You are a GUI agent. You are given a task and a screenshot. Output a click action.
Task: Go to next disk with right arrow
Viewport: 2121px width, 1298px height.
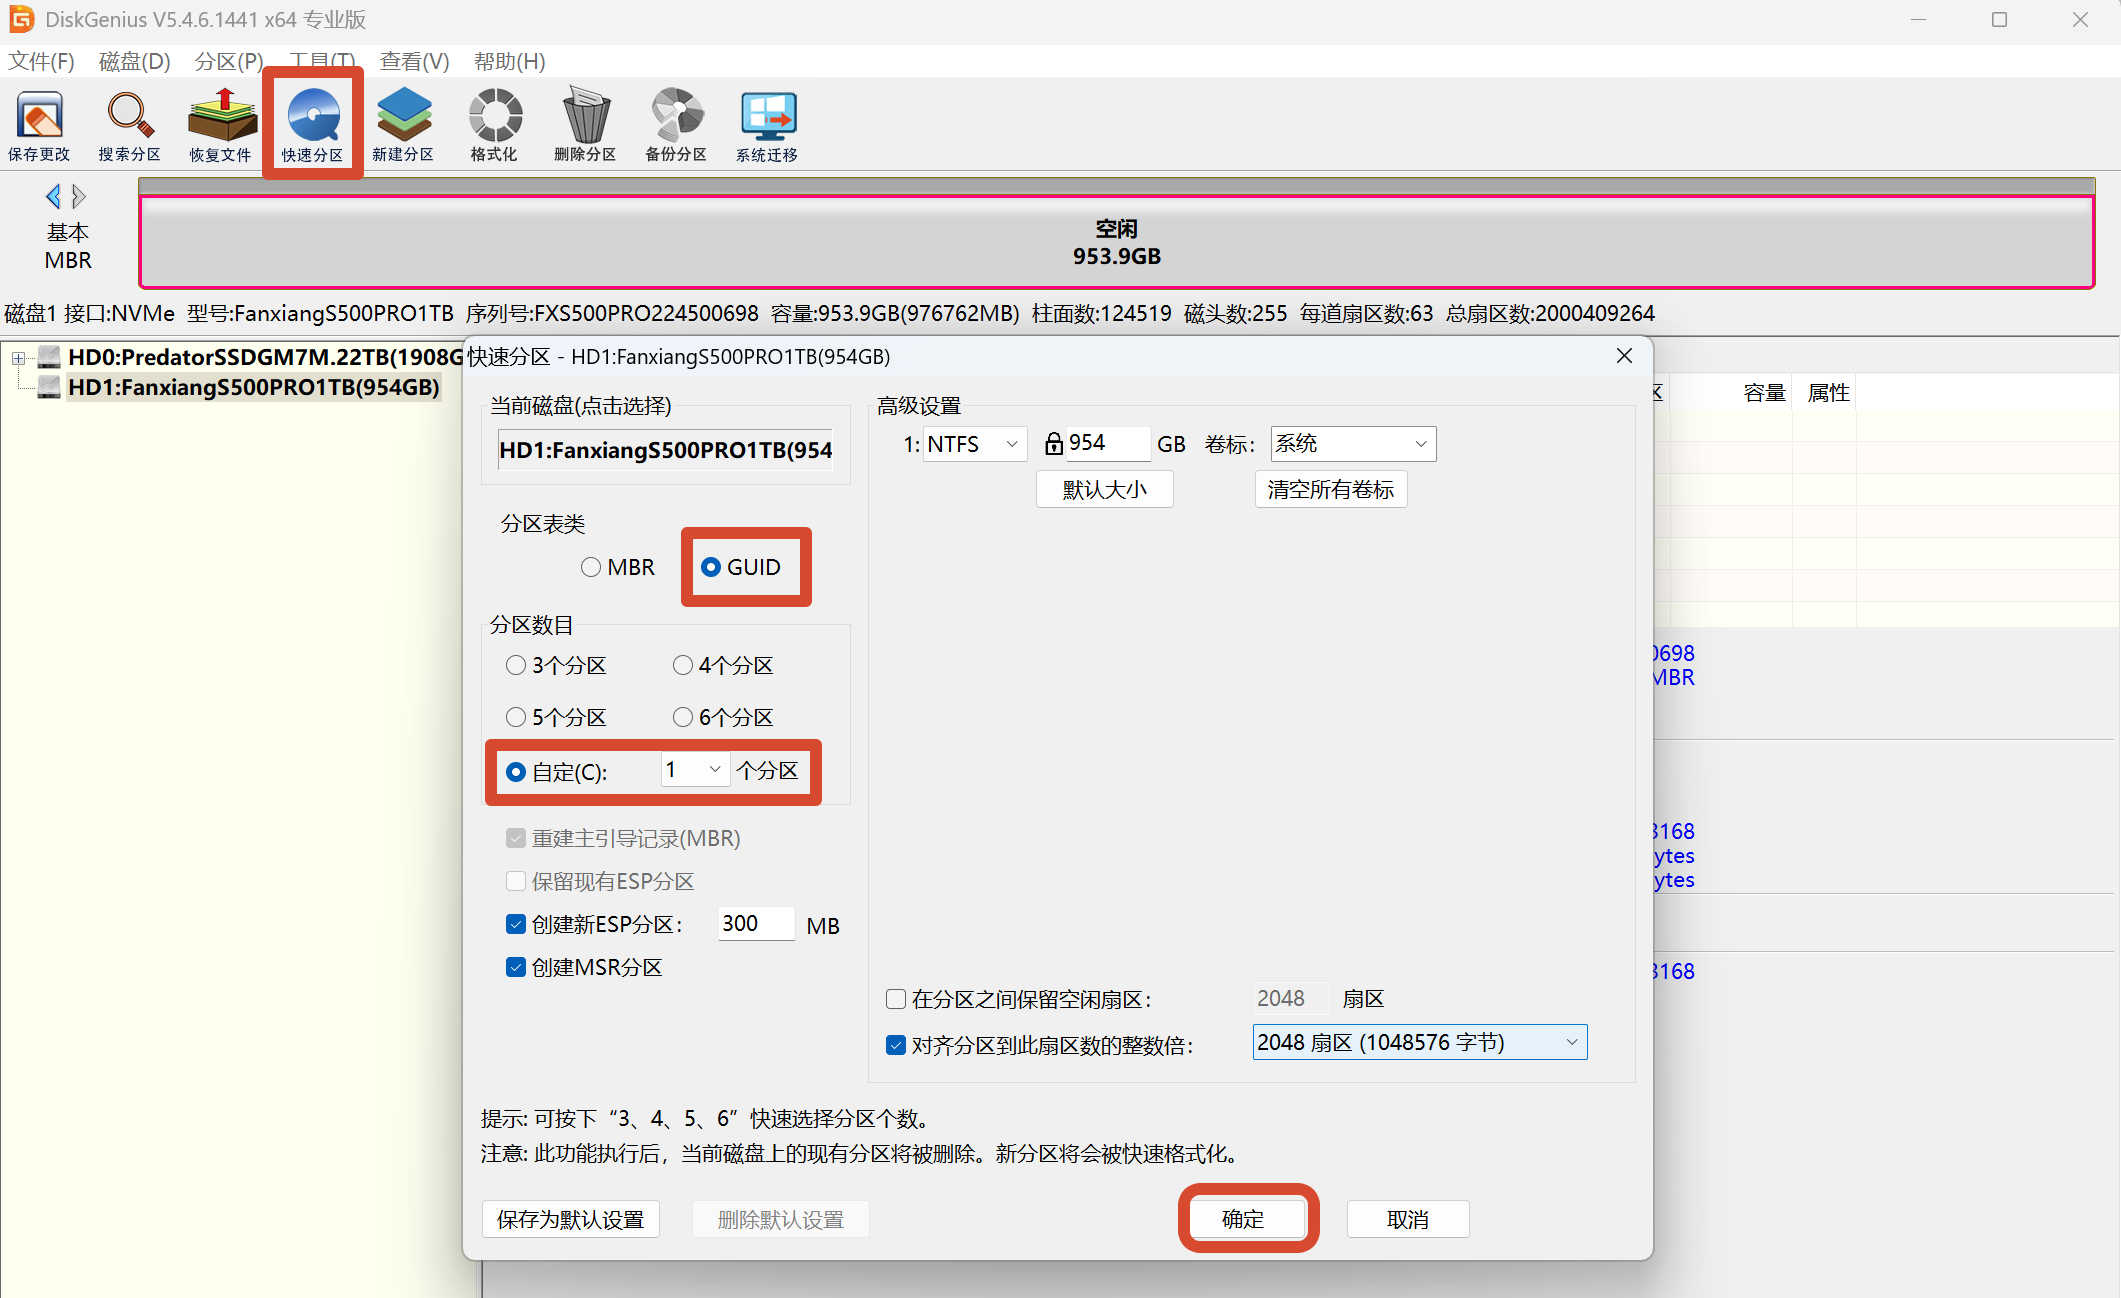click(x=79, y=196)
